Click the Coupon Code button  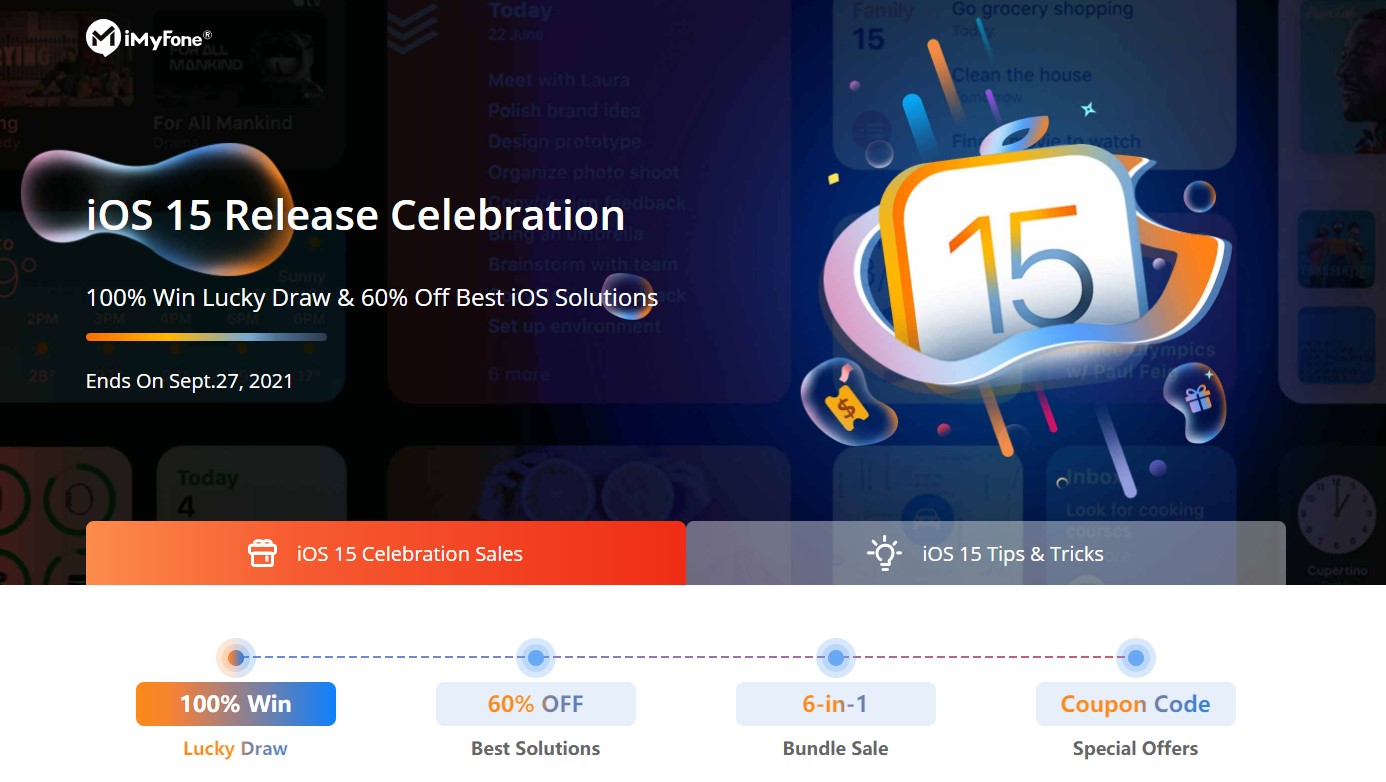pyautogui.click(x=1136, y=704)
